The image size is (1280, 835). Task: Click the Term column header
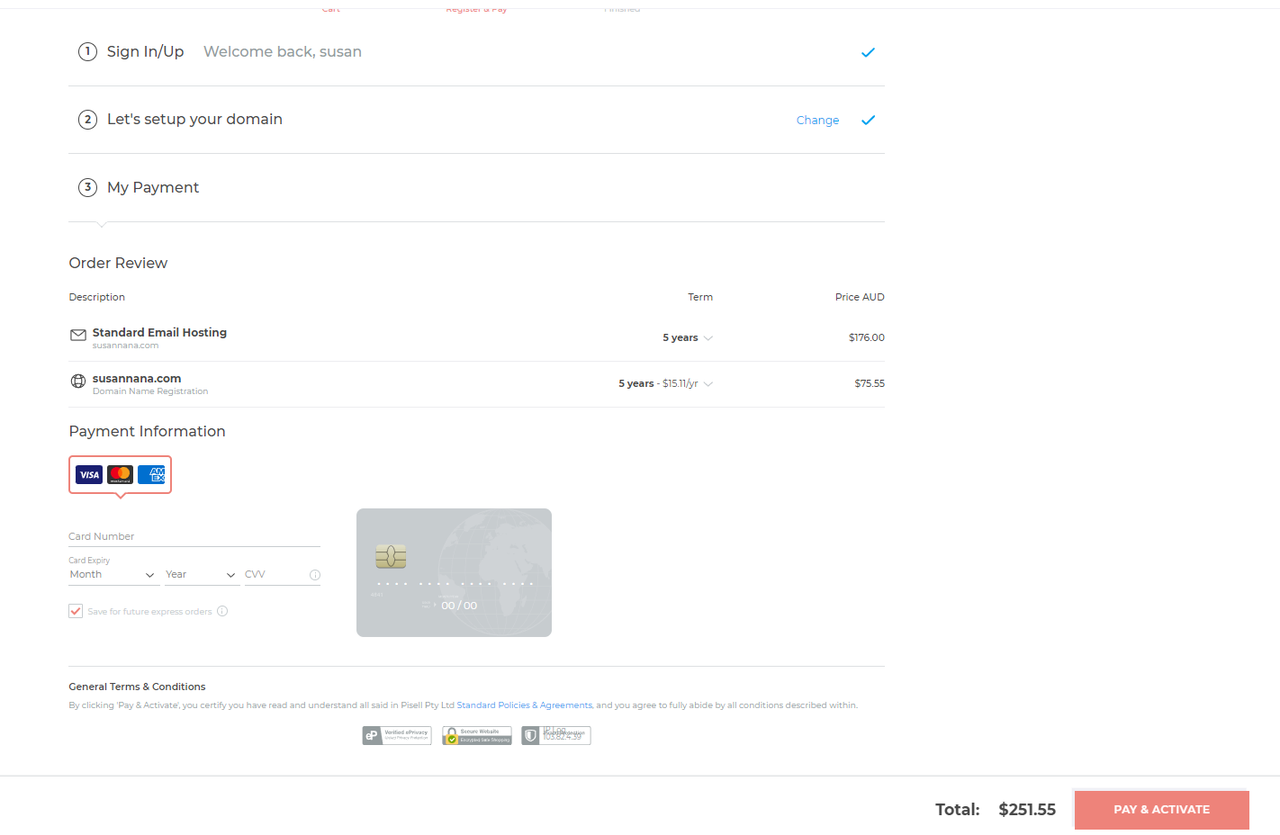700,297
